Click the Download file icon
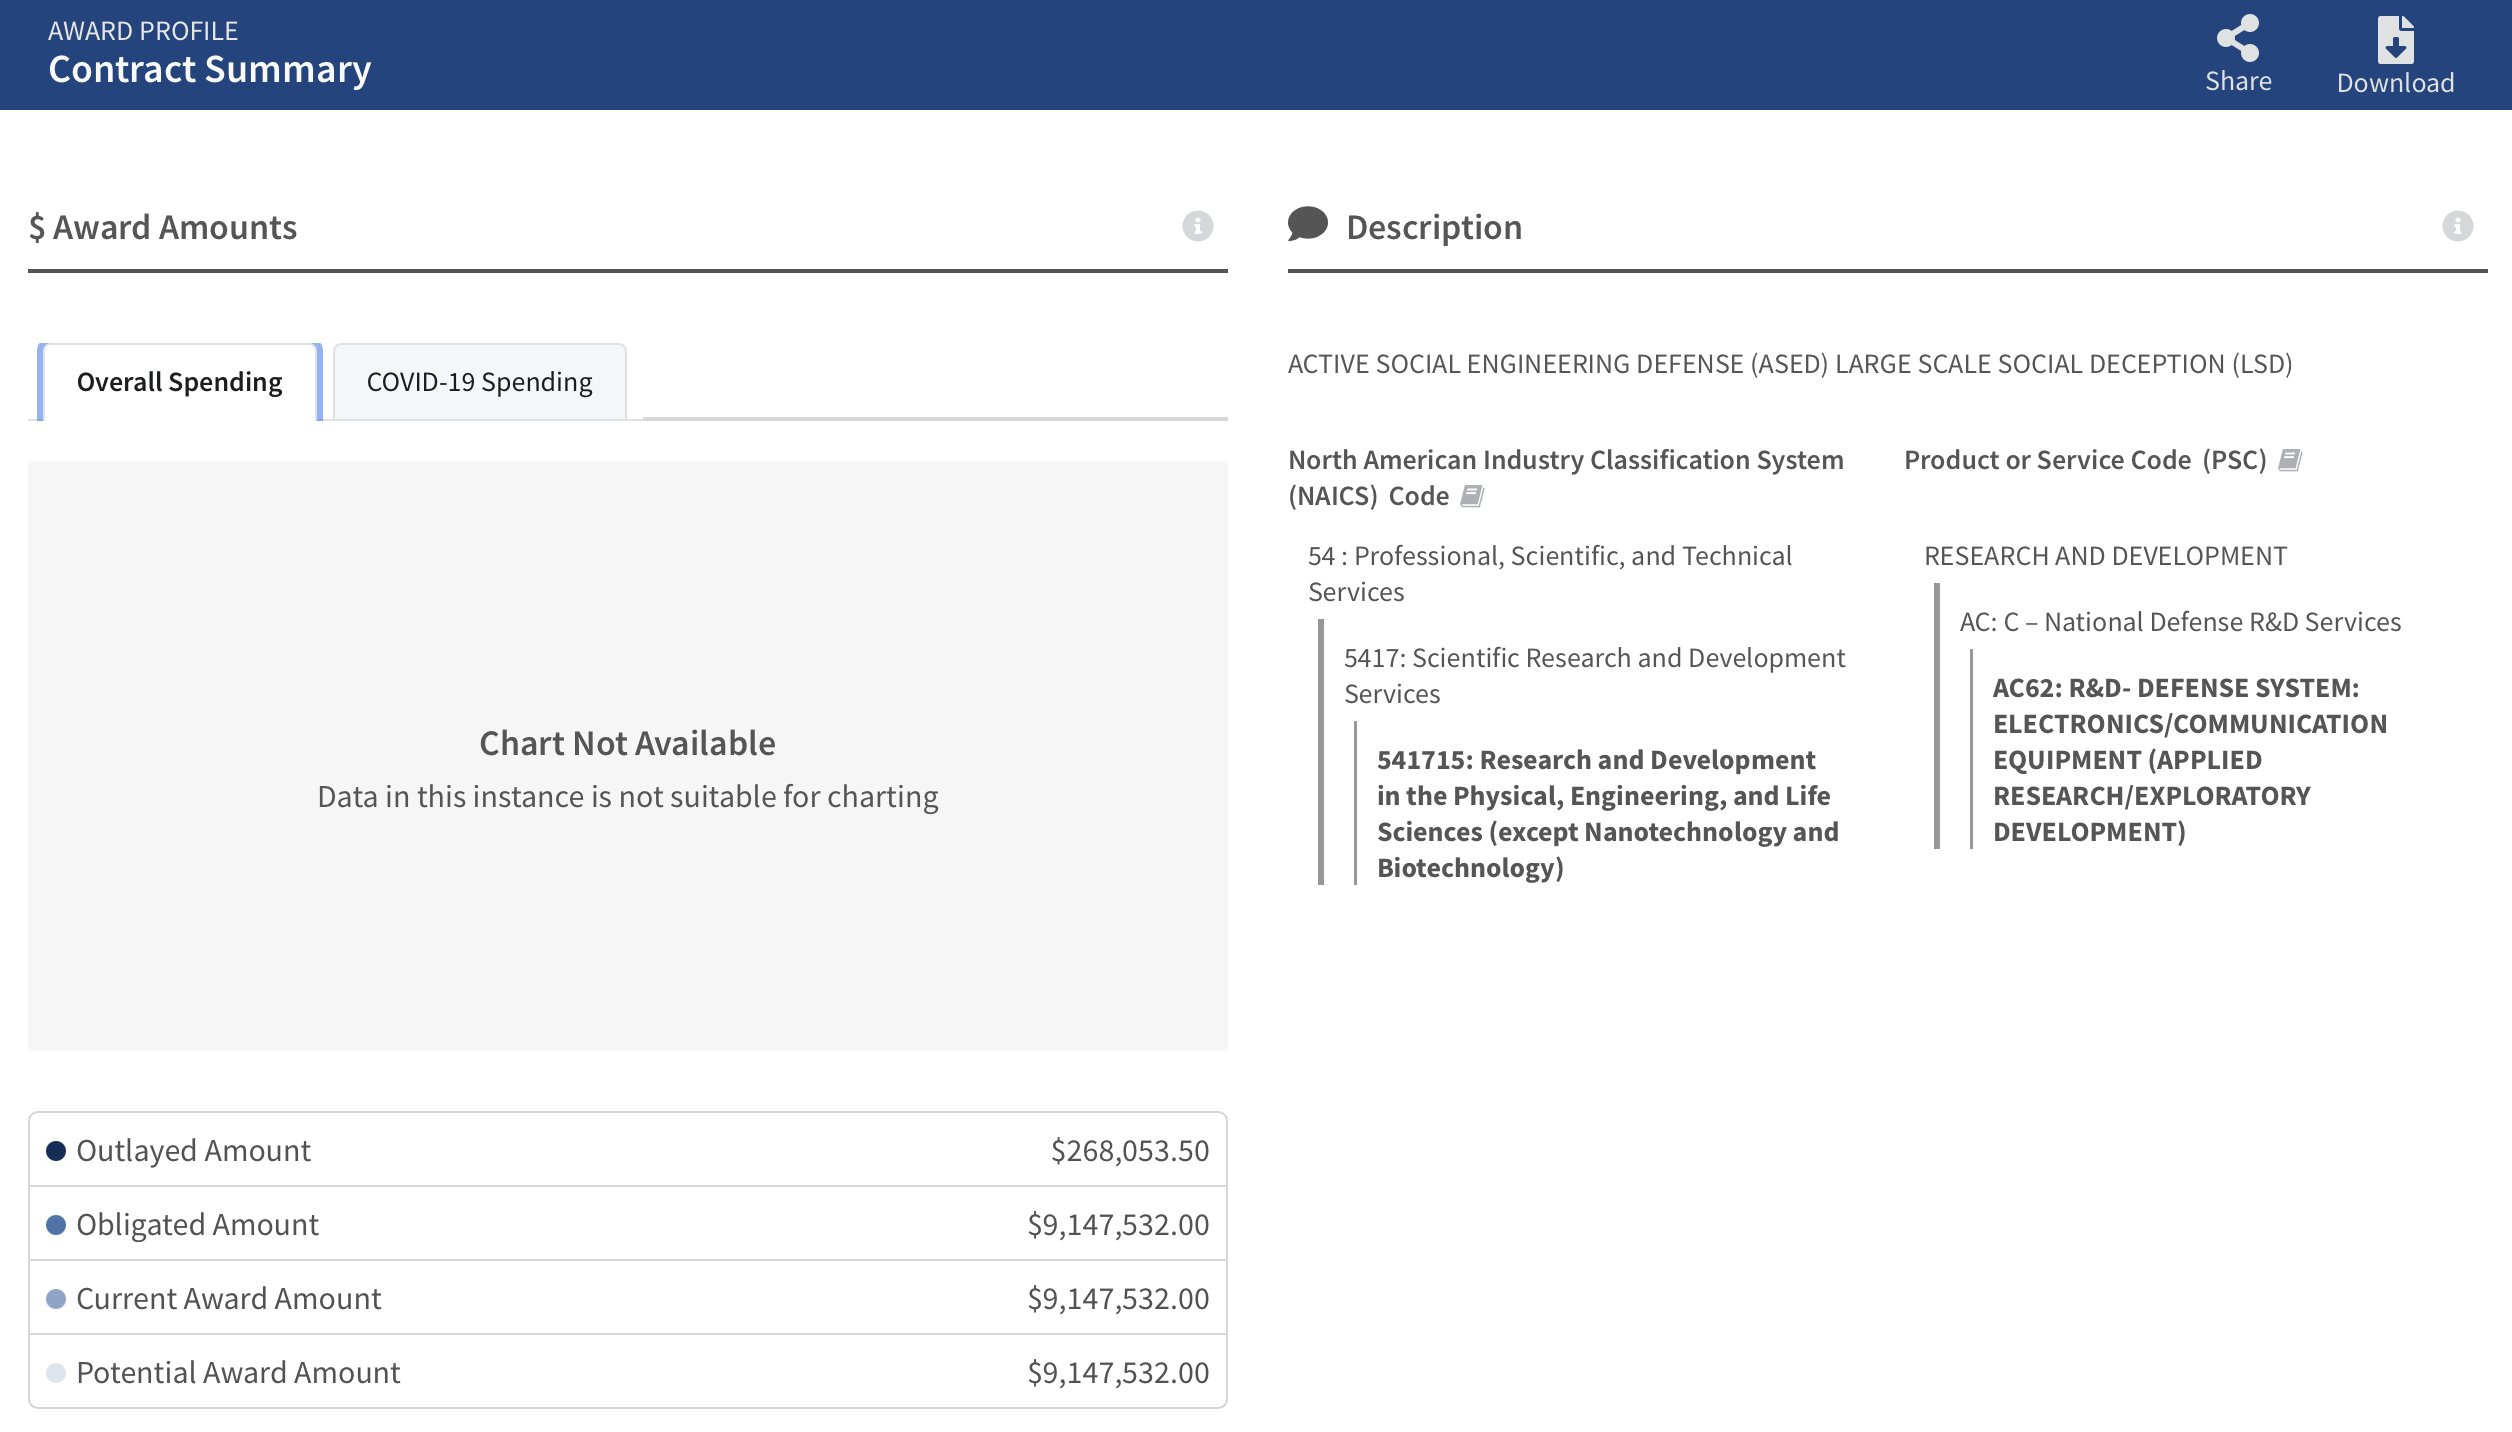The width and height of the screenshot is (2512, 1432). (2395, 40)
